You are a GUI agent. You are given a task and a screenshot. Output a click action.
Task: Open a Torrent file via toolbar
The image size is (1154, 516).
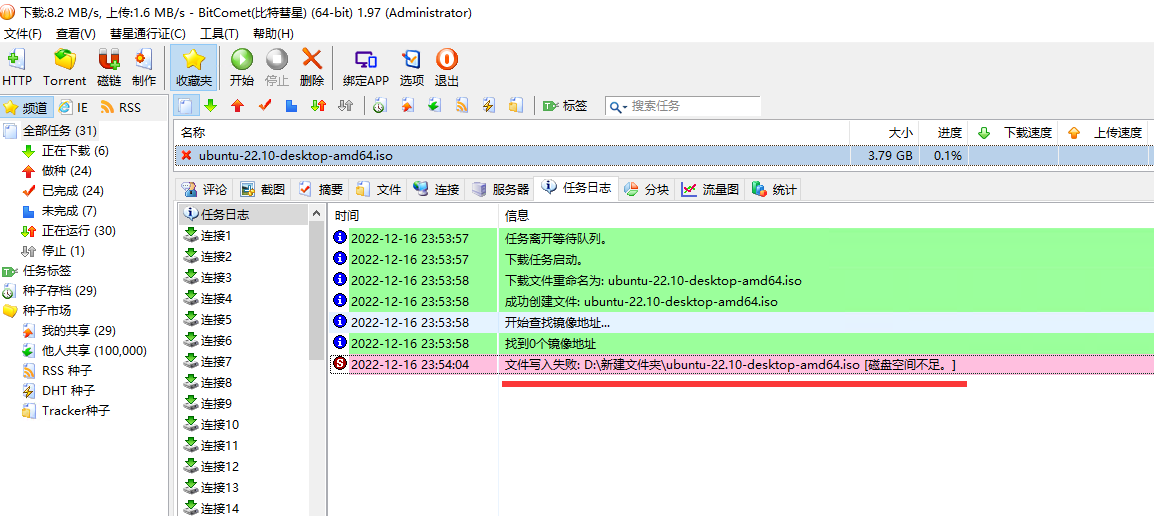[64, 68]
